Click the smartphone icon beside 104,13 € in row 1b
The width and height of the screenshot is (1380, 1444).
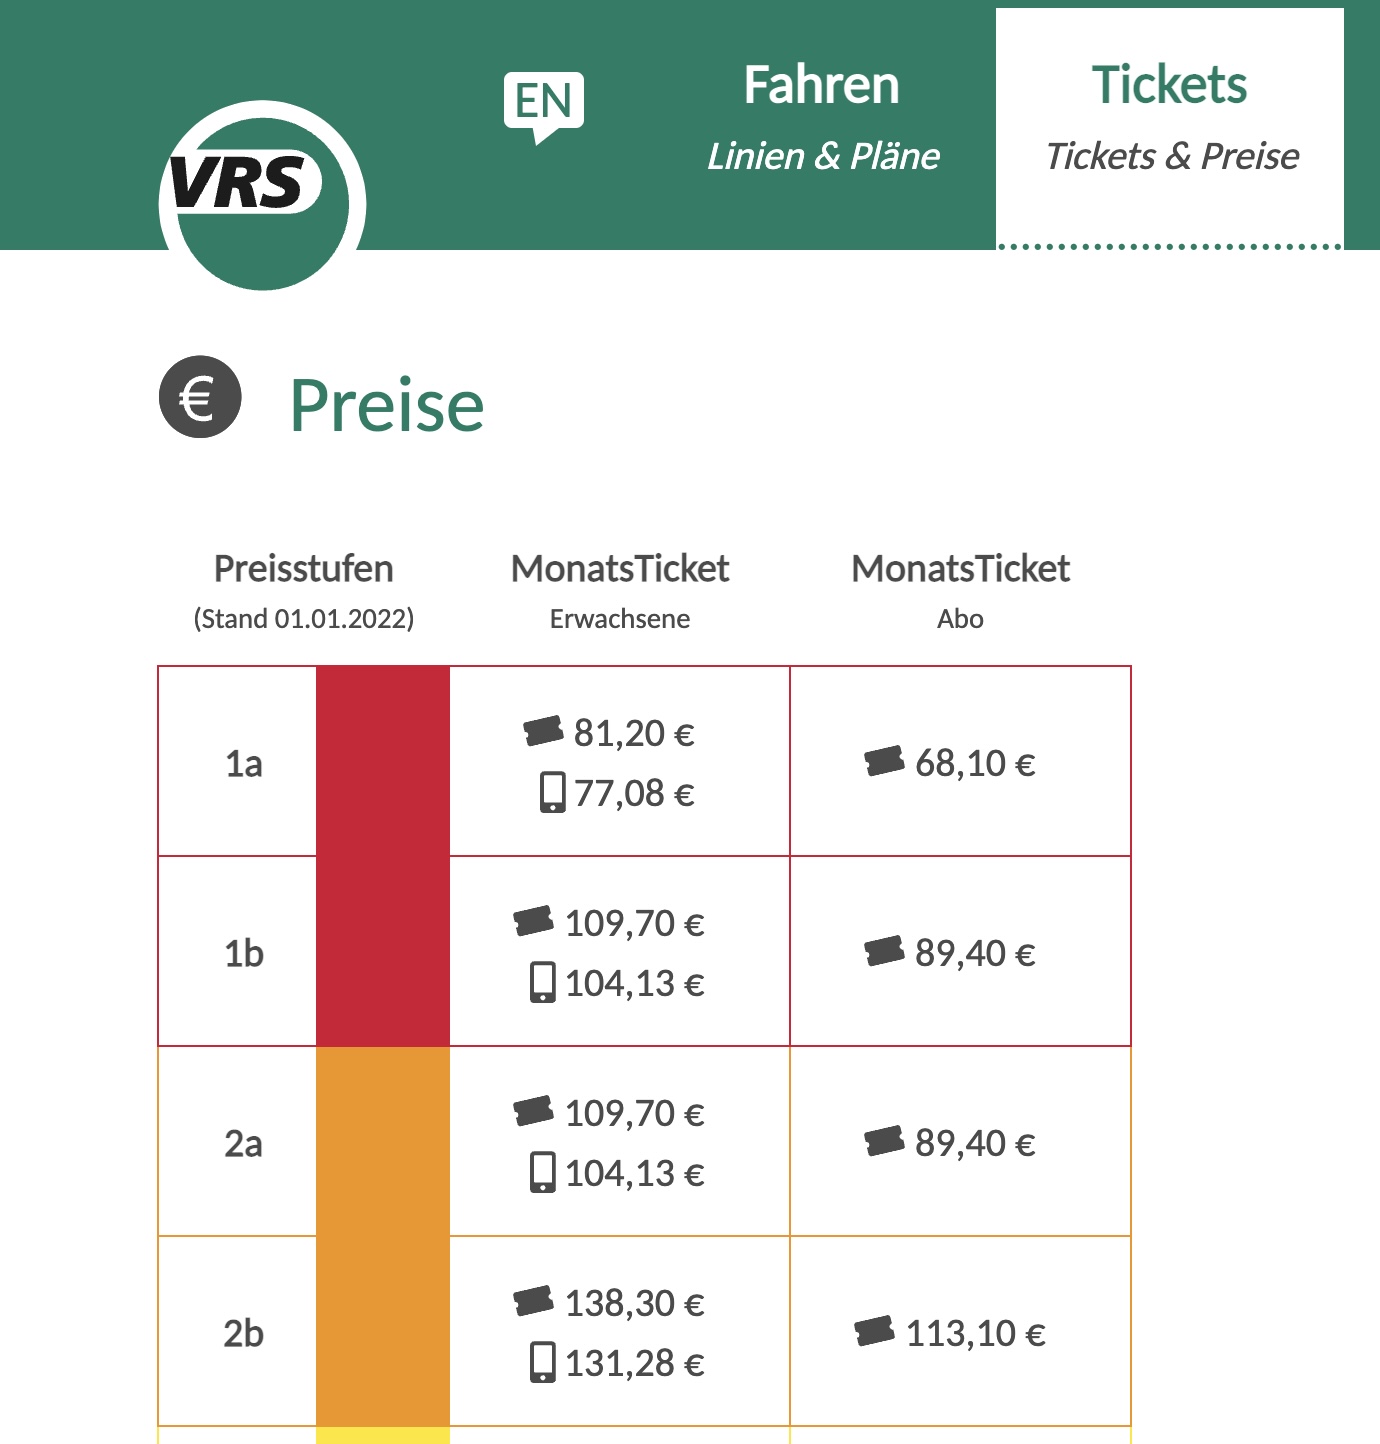[543, 982]
